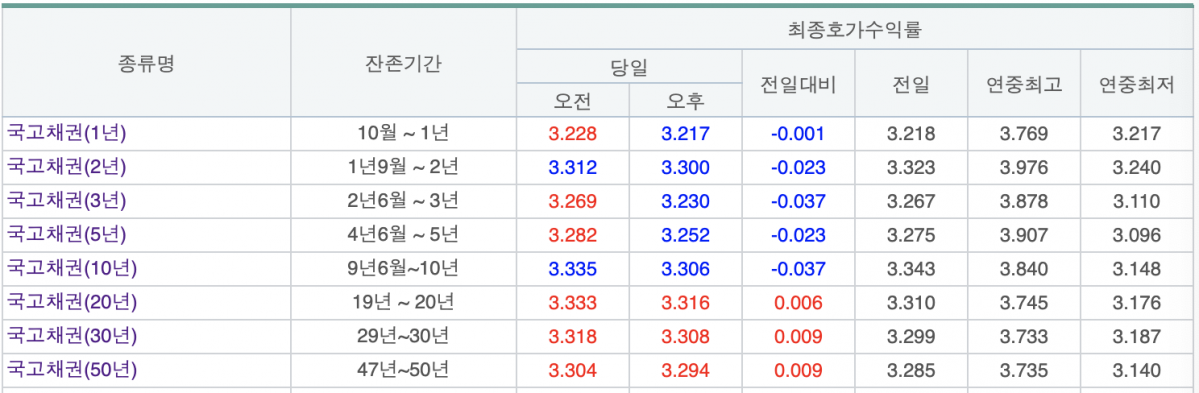Click afternoon yield 3.294
The height and width of the screenshot is (393, 1199).
click(x=686, y=370)
